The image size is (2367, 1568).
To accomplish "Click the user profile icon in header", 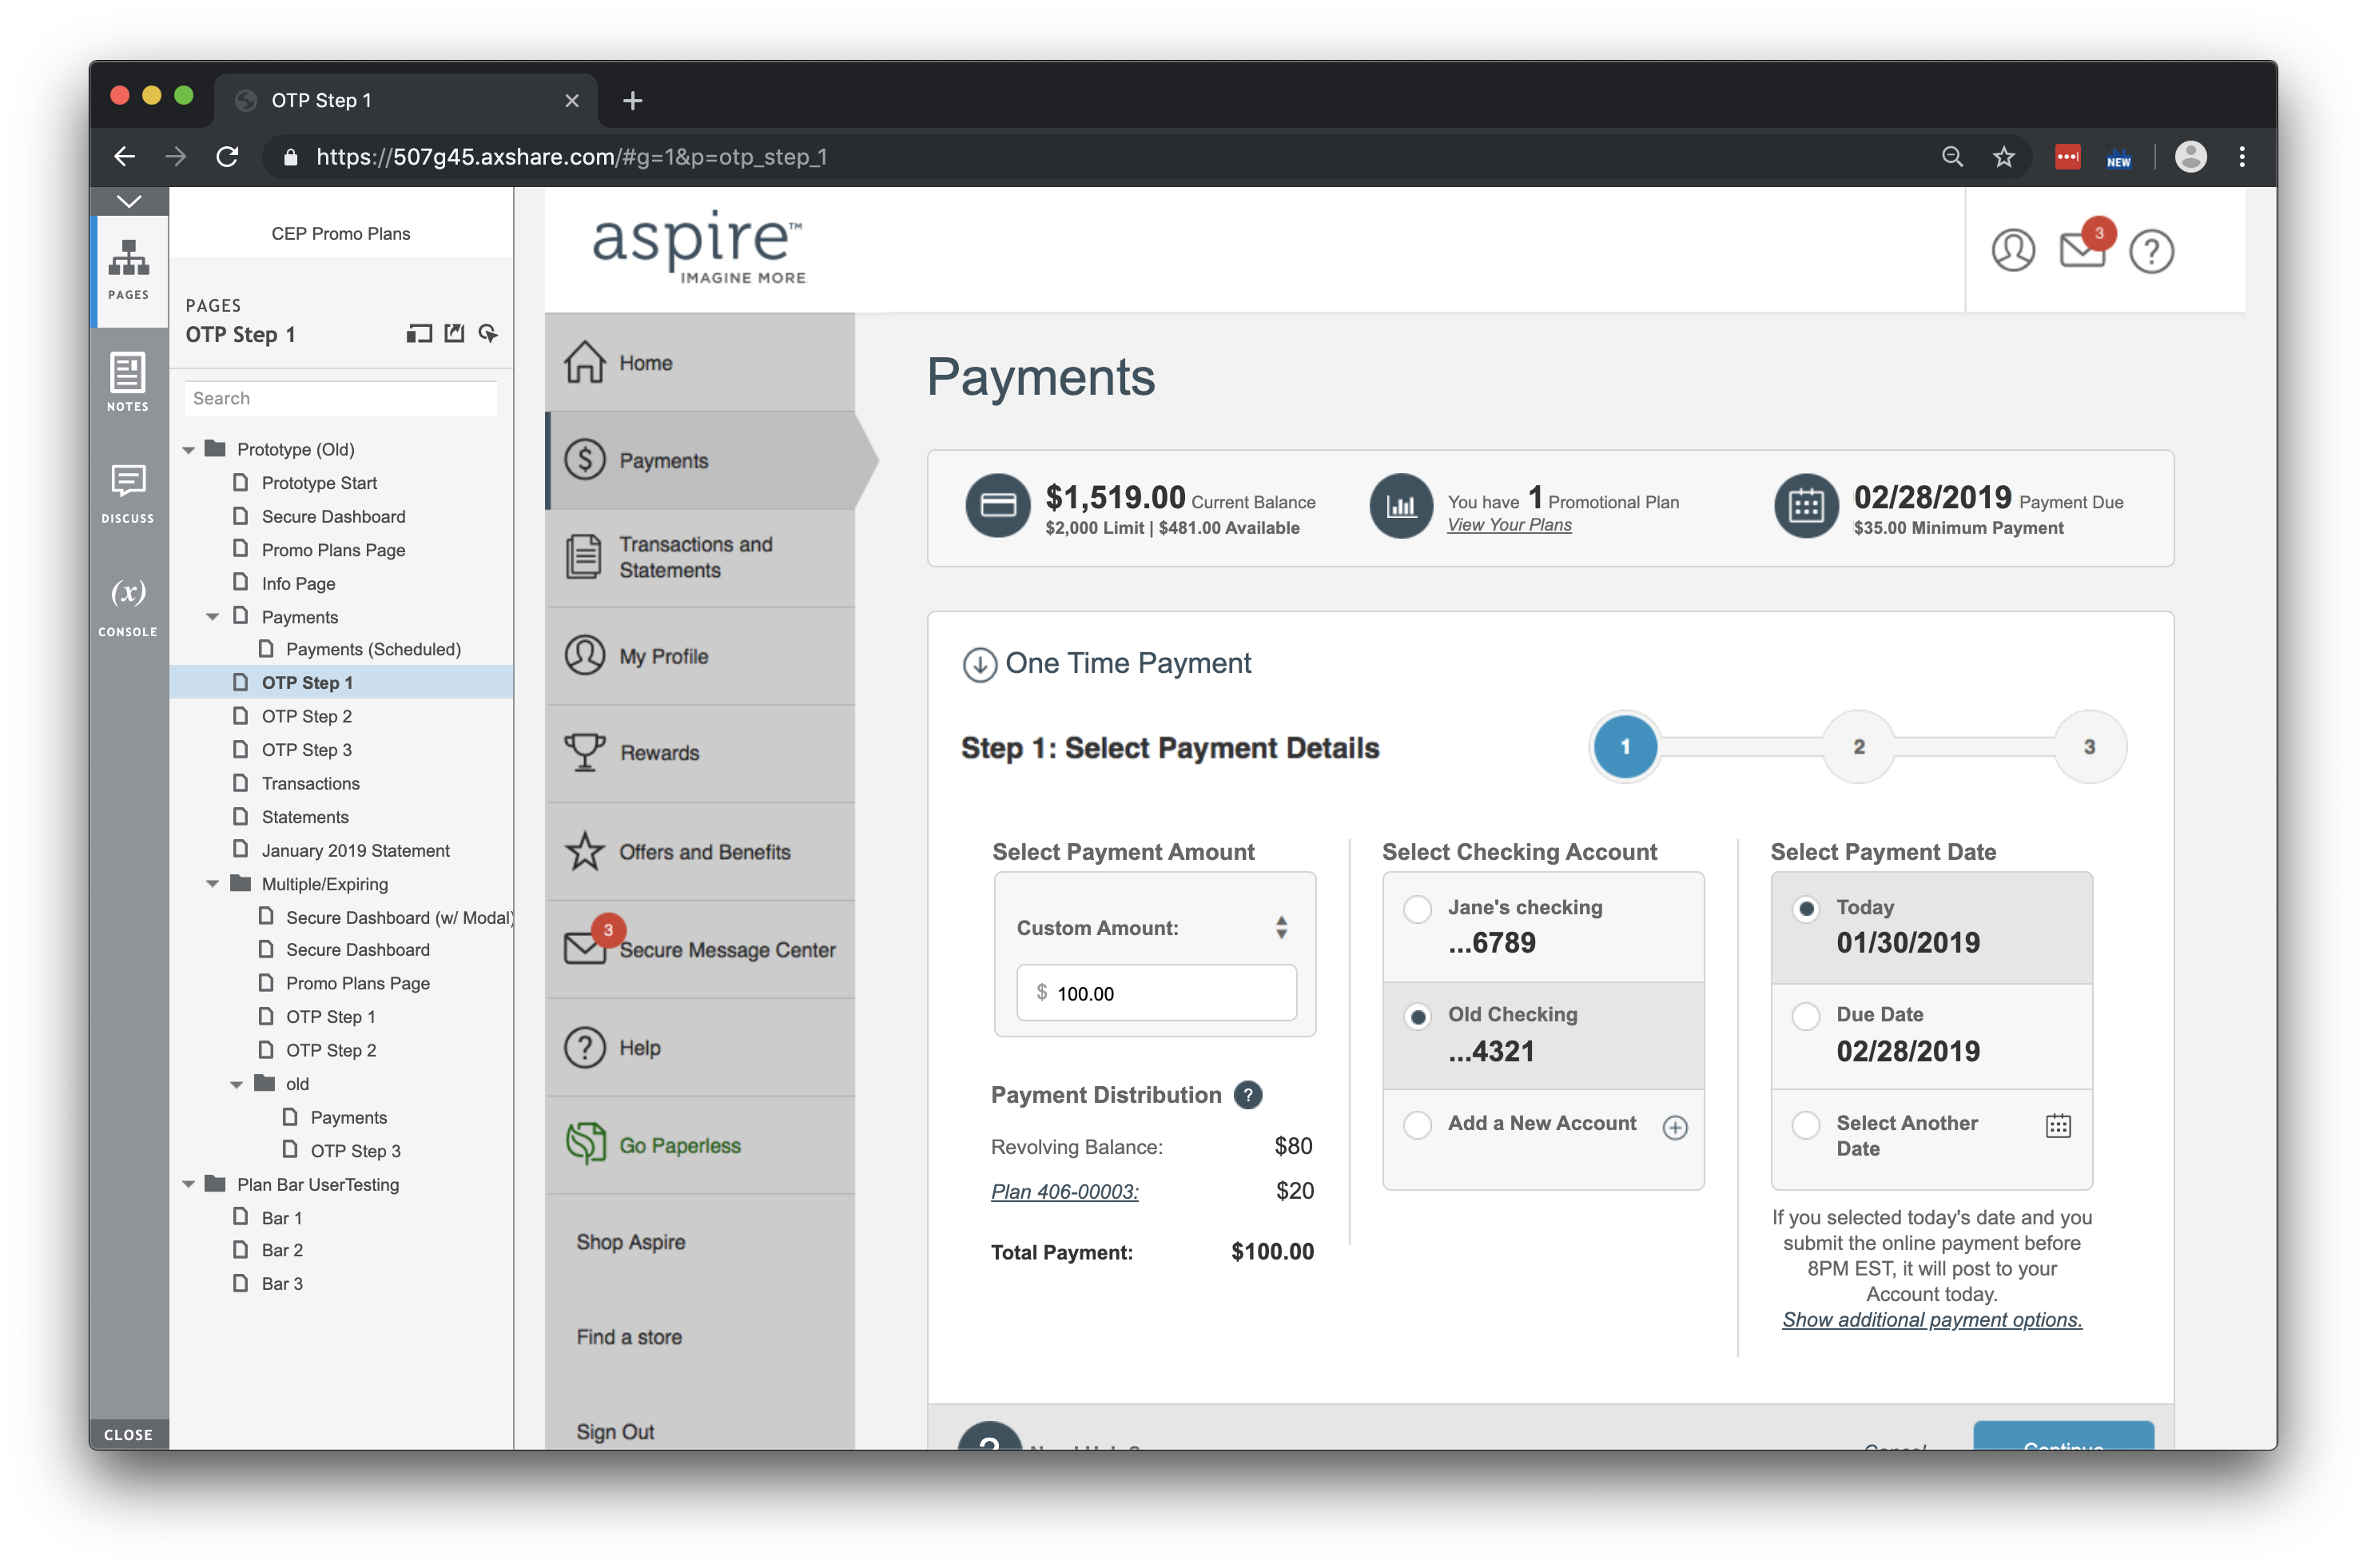I will 2012,250.
